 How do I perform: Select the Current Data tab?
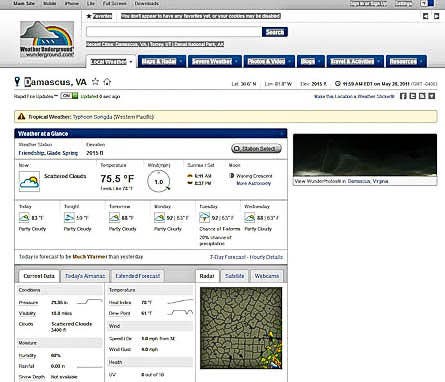pyautogui.click(x=39, y=276)
